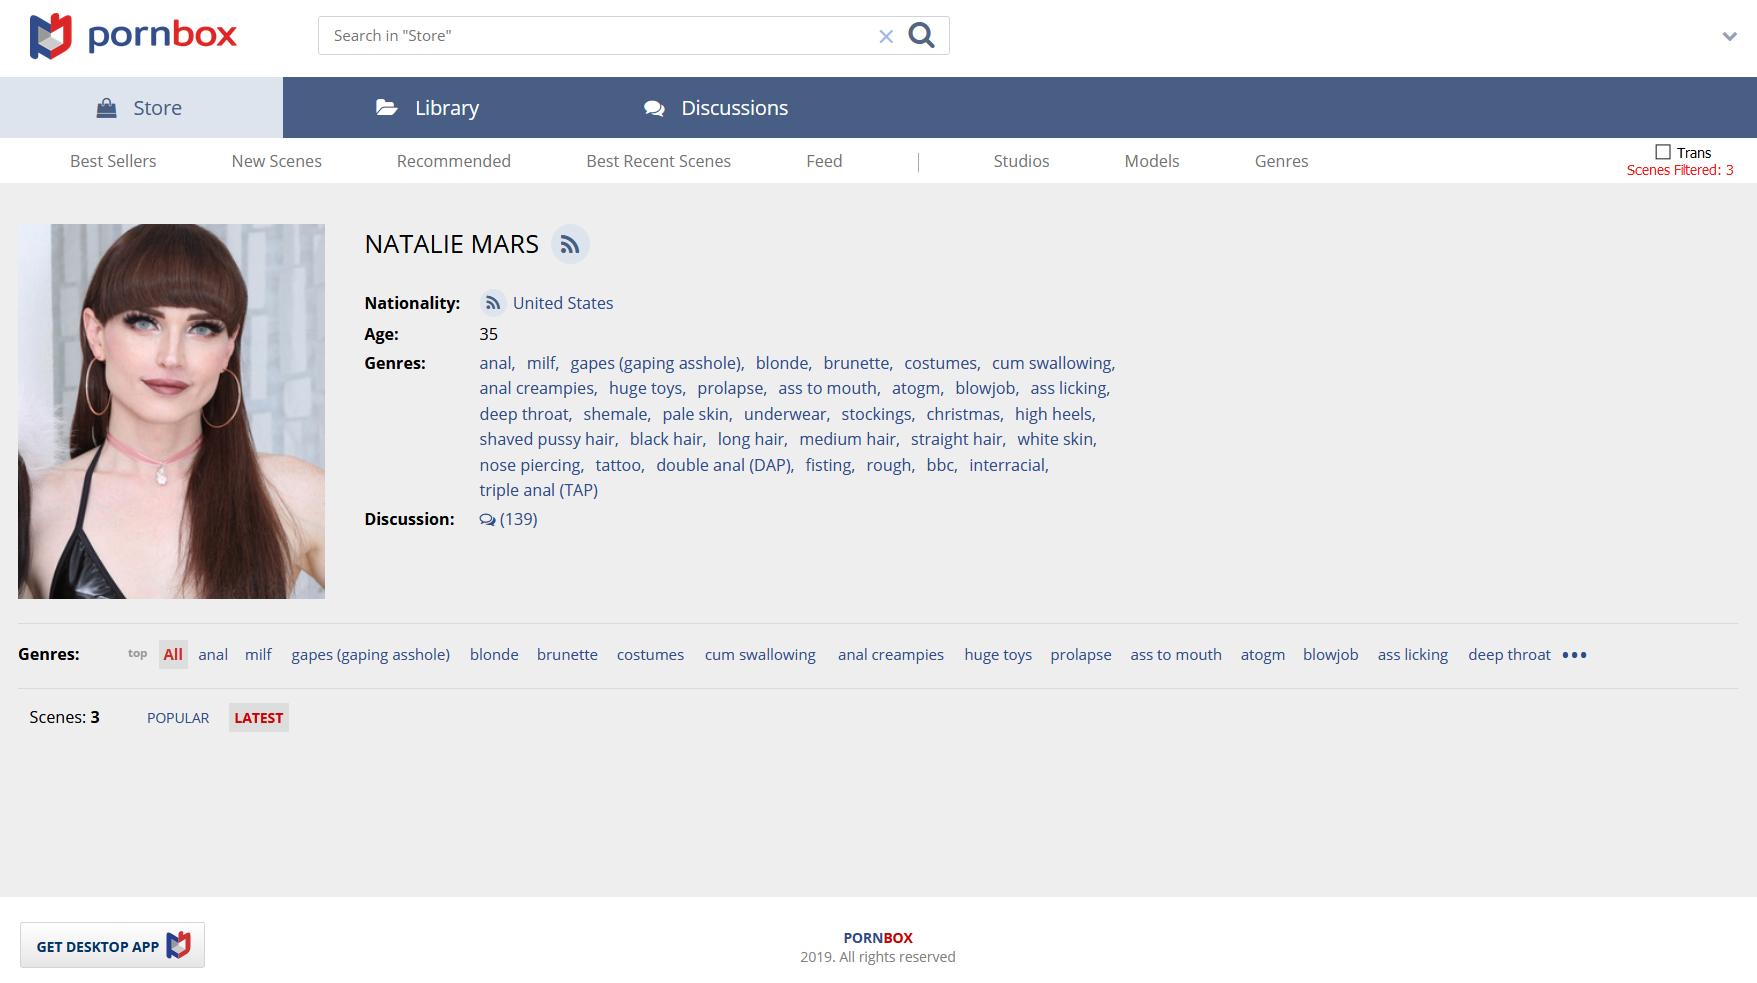Click the pornbox logo in the header
The width and height of the screenshot is (1757, 983).
click(x=133, y=36)
